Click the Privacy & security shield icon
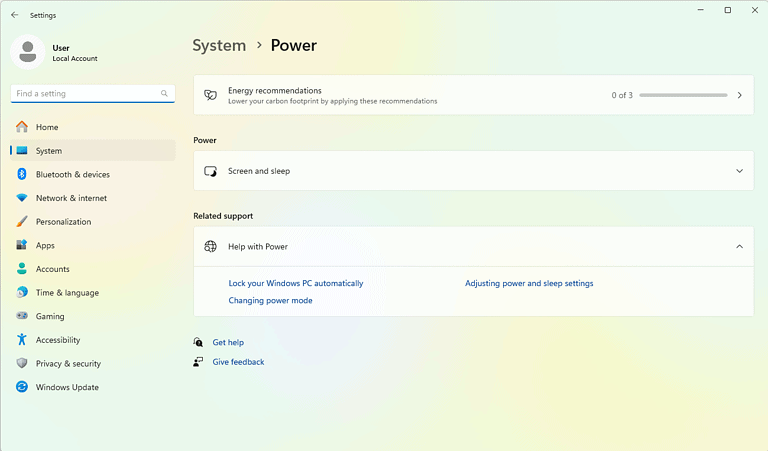The image size is (768, 451). tap(22, 364)
